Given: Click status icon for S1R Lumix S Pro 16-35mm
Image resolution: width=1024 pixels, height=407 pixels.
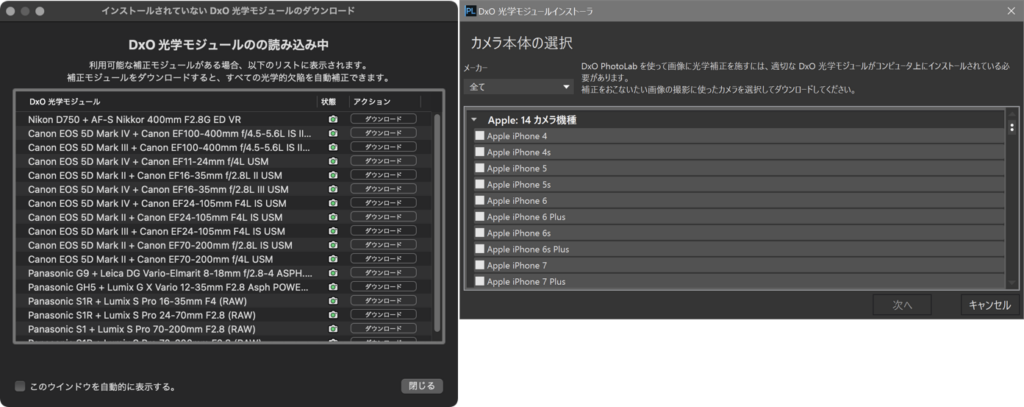Looking at the screenshot, I should coord(333,301).
